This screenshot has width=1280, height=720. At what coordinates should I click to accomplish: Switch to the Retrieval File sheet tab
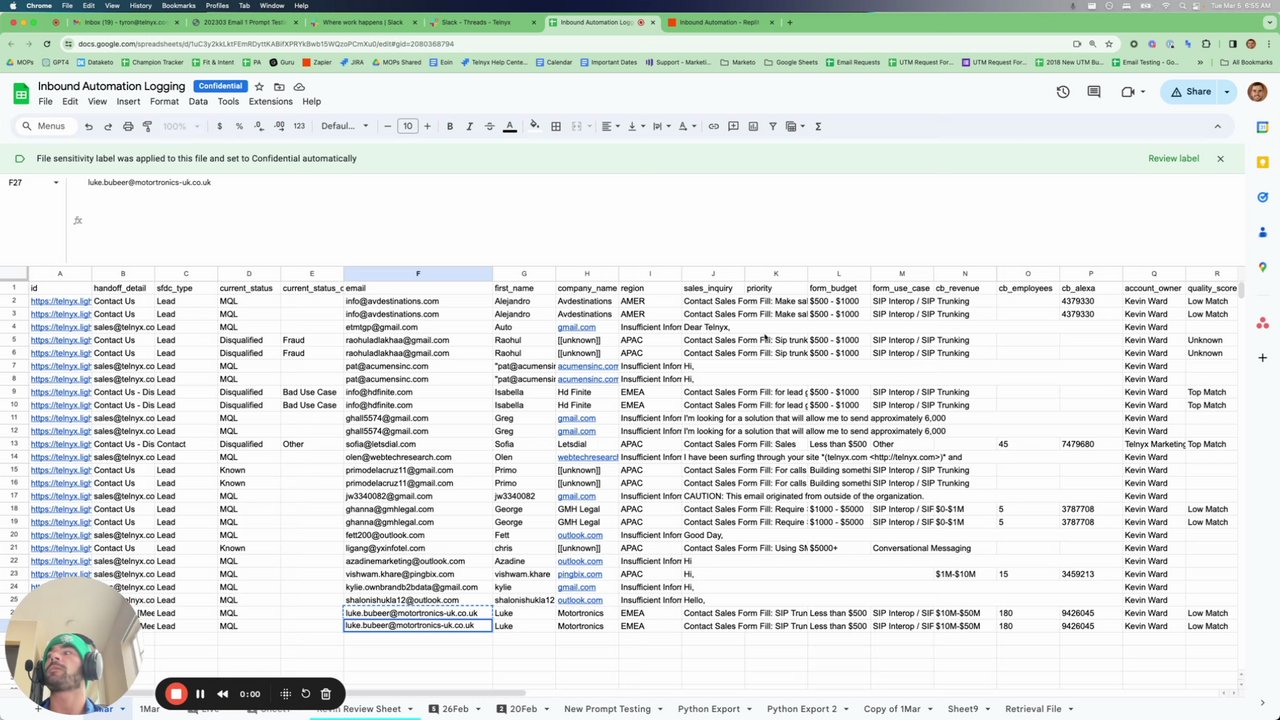pyautogui.click(x=1033, y=709)
